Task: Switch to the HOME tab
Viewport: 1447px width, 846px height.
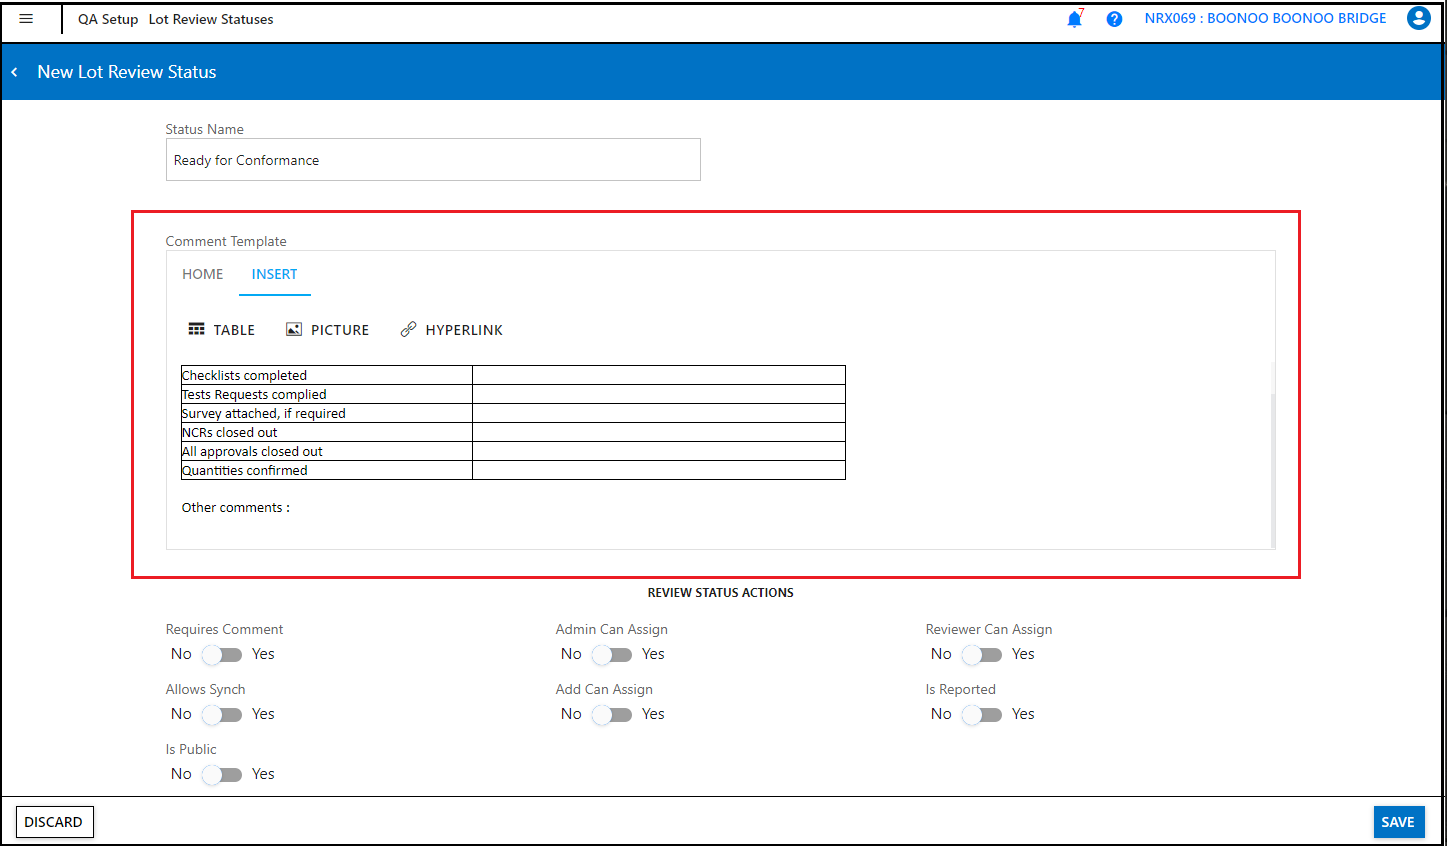Action: (202, 274)
